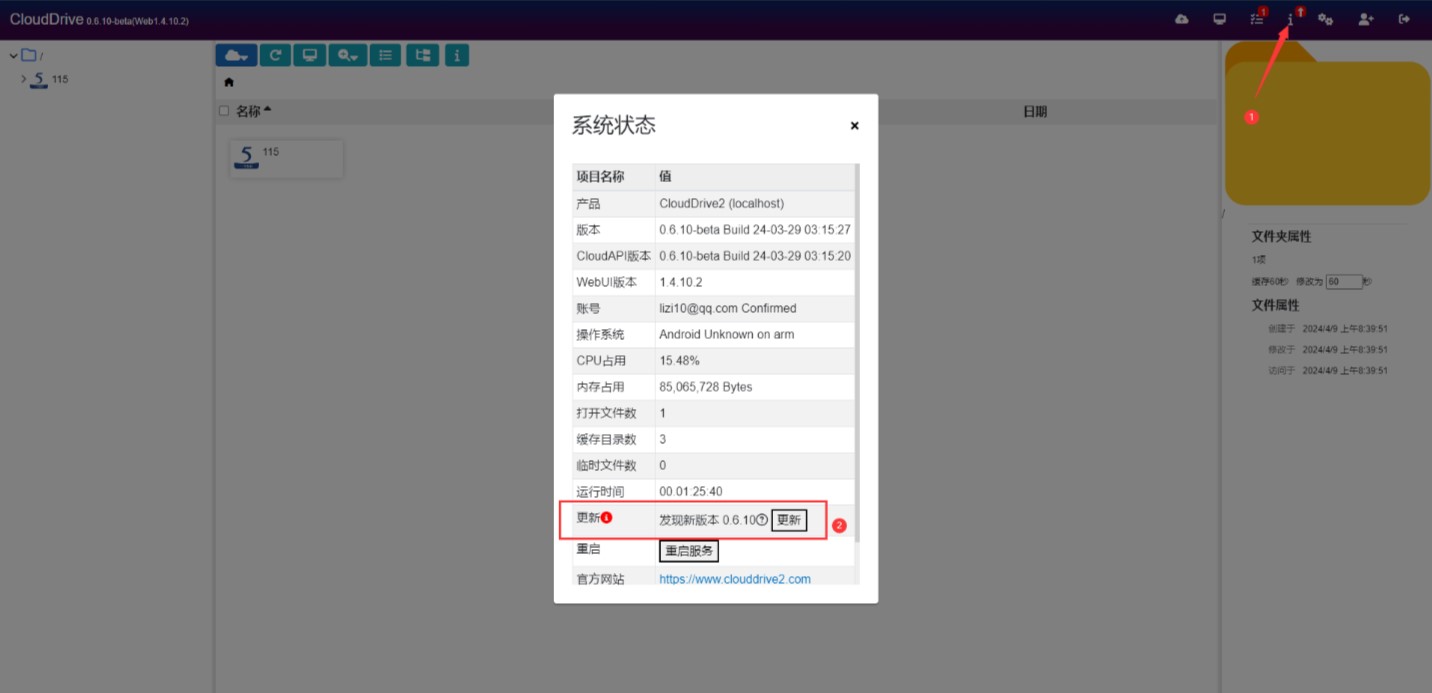
Task: Open the task list icon with badge
Action: click(1256, 19)
